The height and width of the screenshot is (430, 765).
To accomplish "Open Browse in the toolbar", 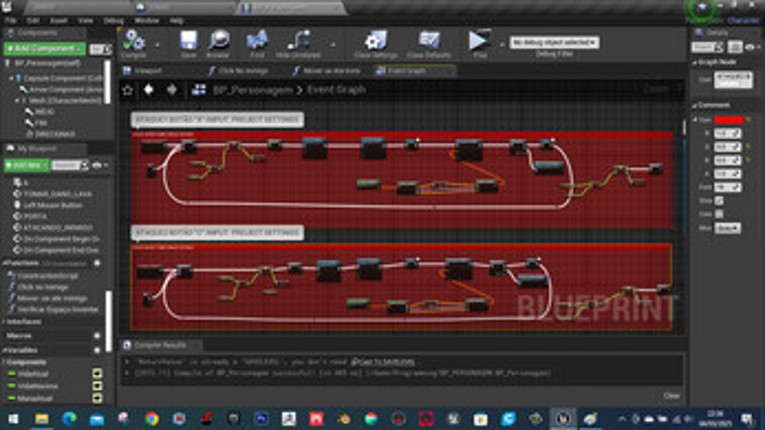I will tap(218, 42).
